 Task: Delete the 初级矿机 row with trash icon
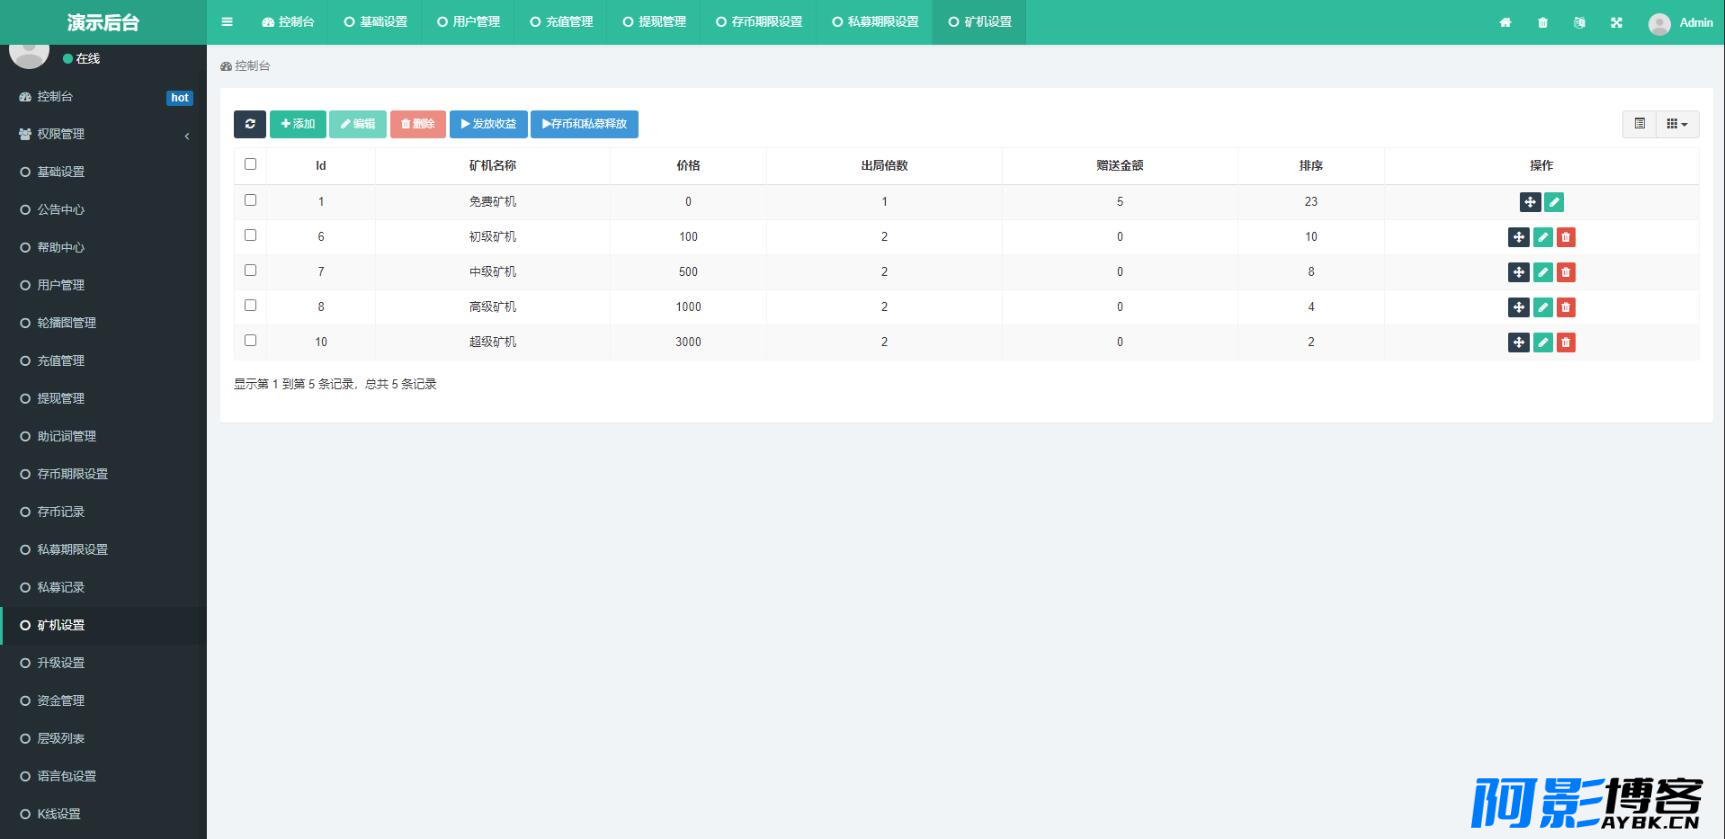pyautogui.click(x=1566, y=237)
